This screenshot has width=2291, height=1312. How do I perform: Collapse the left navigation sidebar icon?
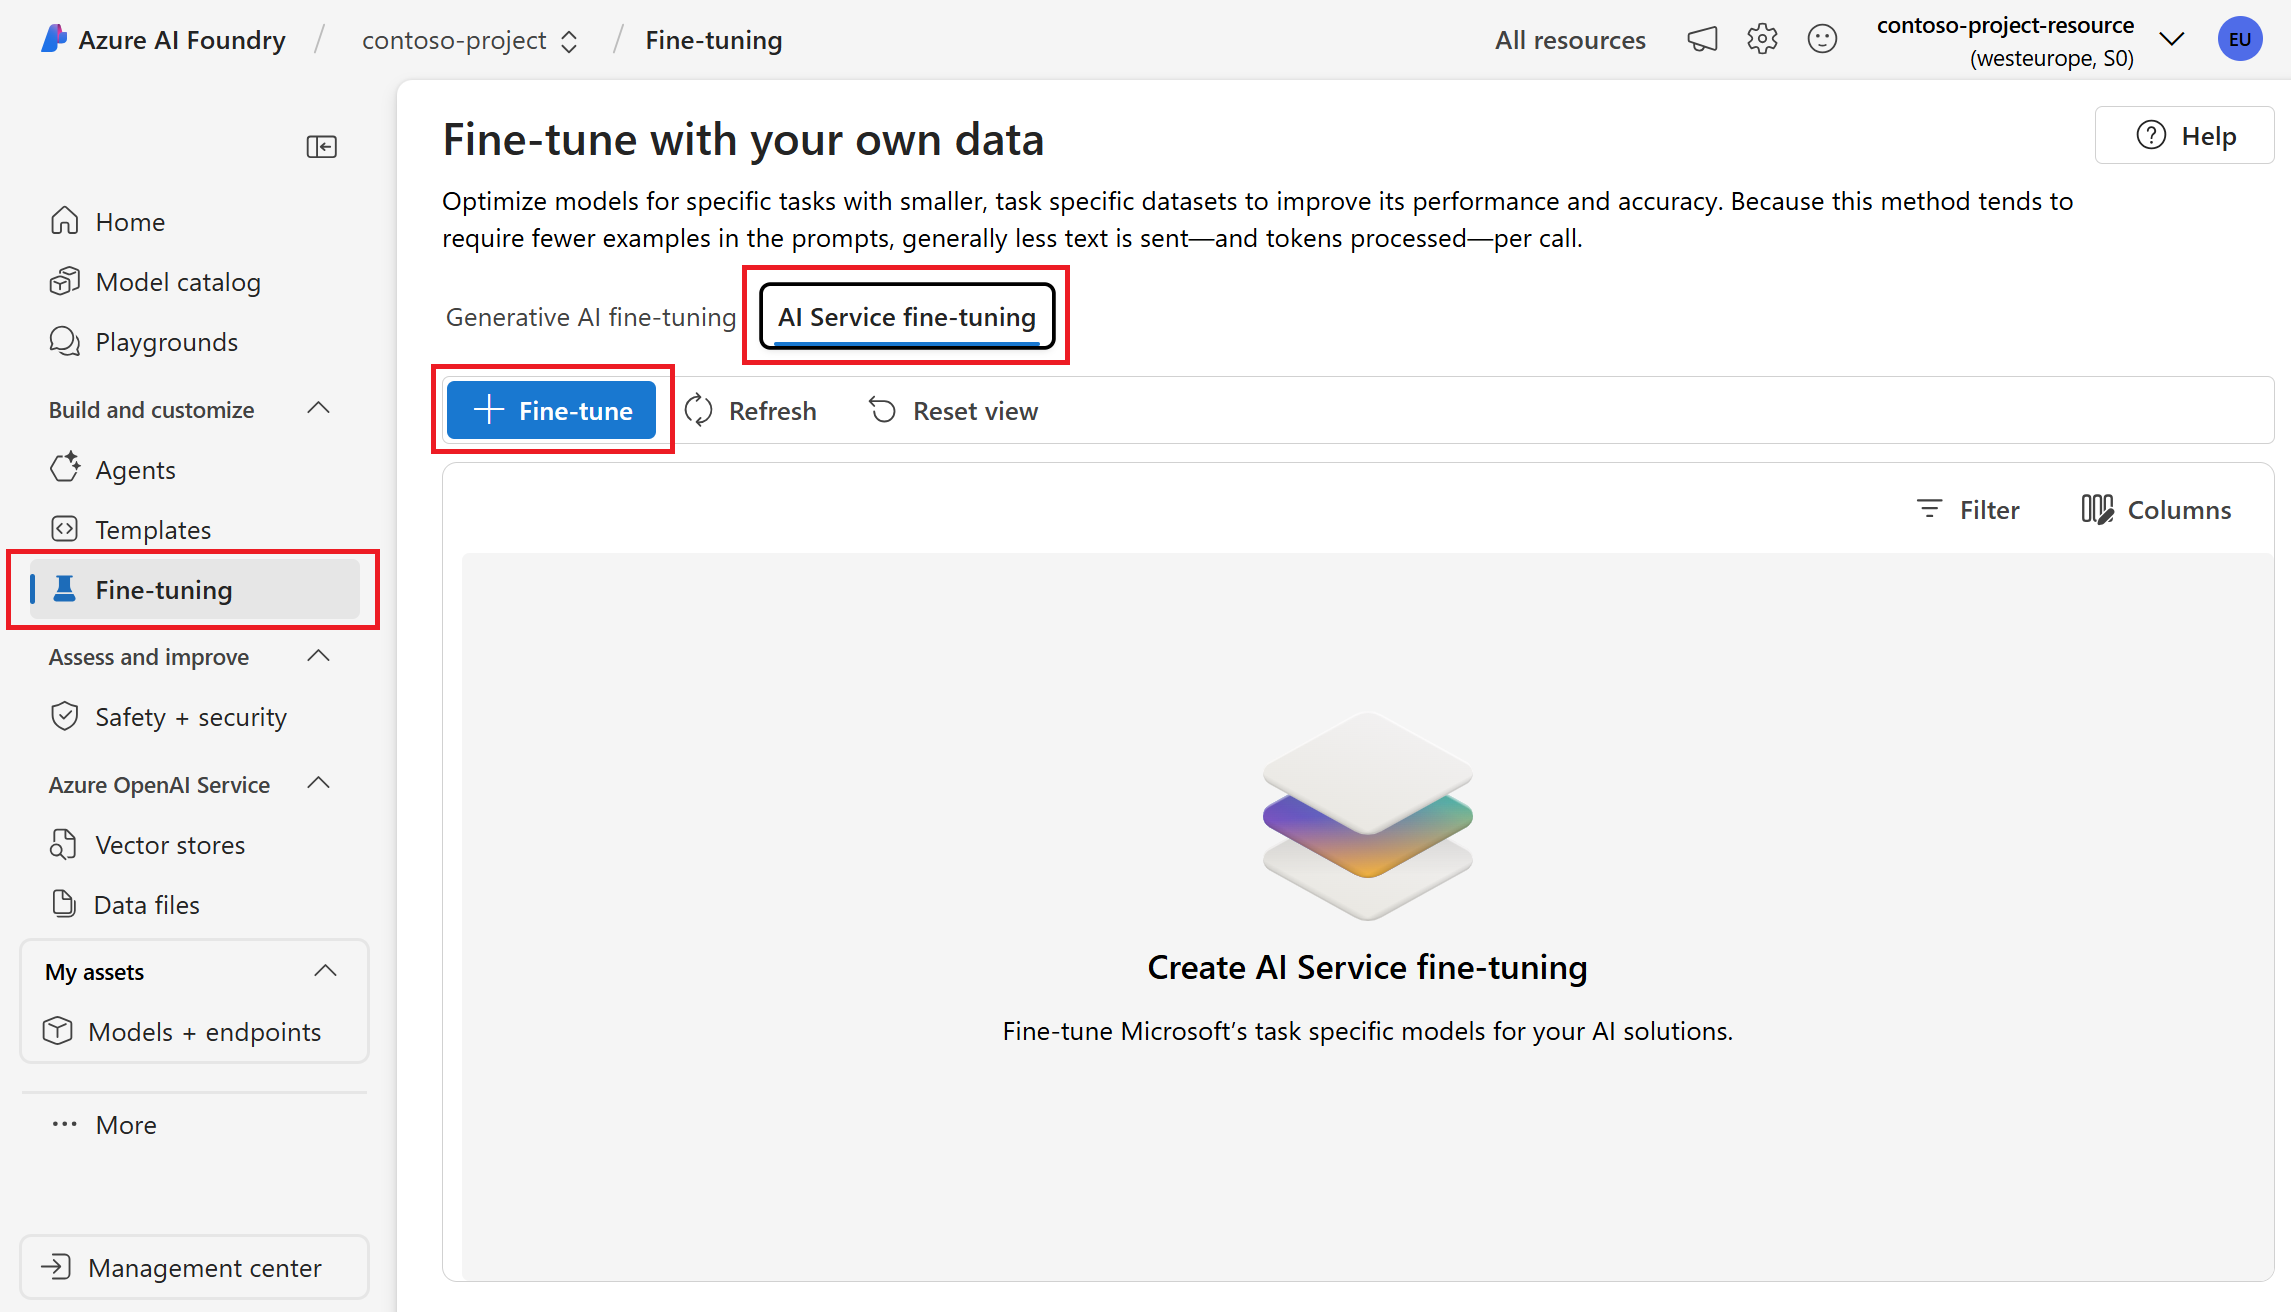[321, 147]
